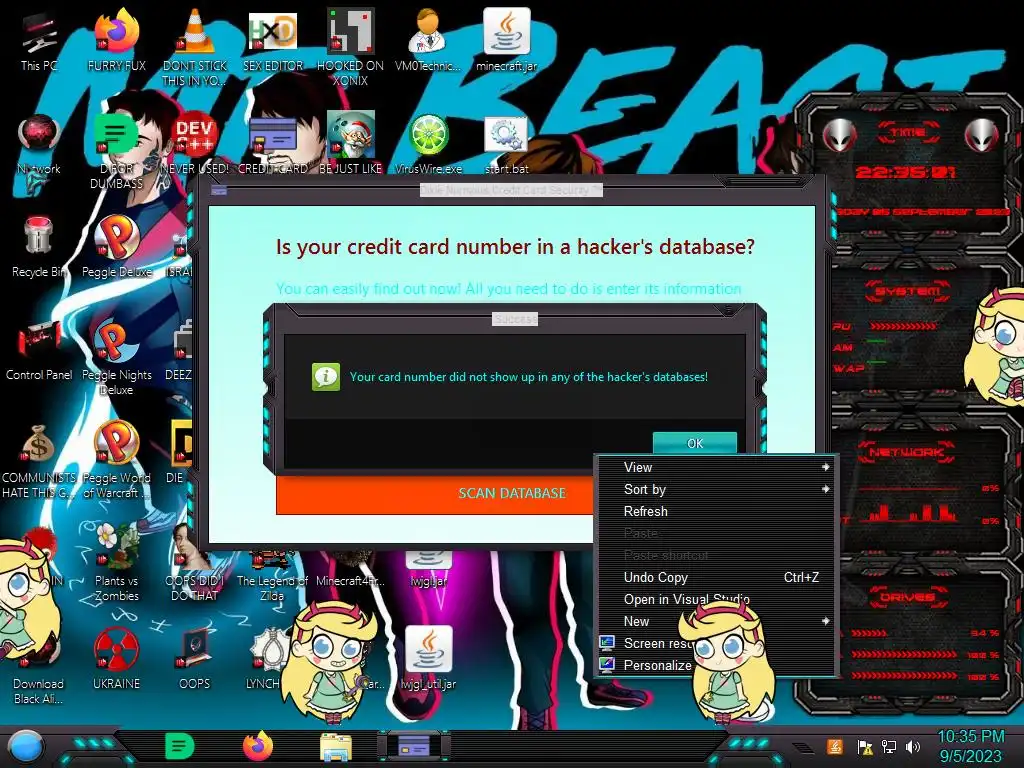Open Peggle World of Warcraft shortcut
This screenshot has width=1024, height=768.
[x=116, y=460]
